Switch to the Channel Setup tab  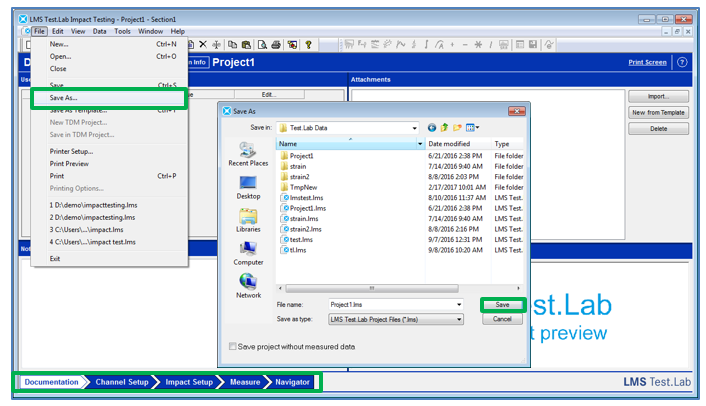click(x=123, y=382)
